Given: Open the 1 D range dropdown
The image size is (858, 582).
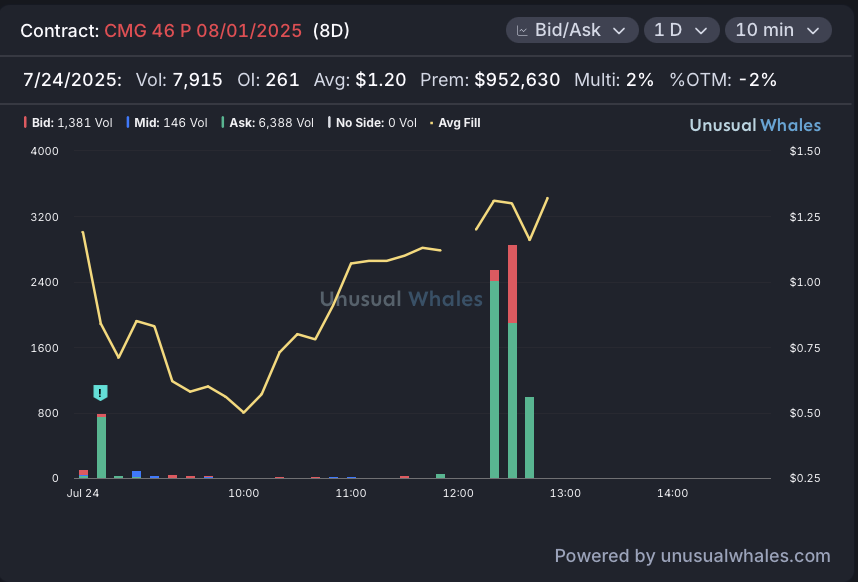Looking at the screenshot, I should 681,30.
